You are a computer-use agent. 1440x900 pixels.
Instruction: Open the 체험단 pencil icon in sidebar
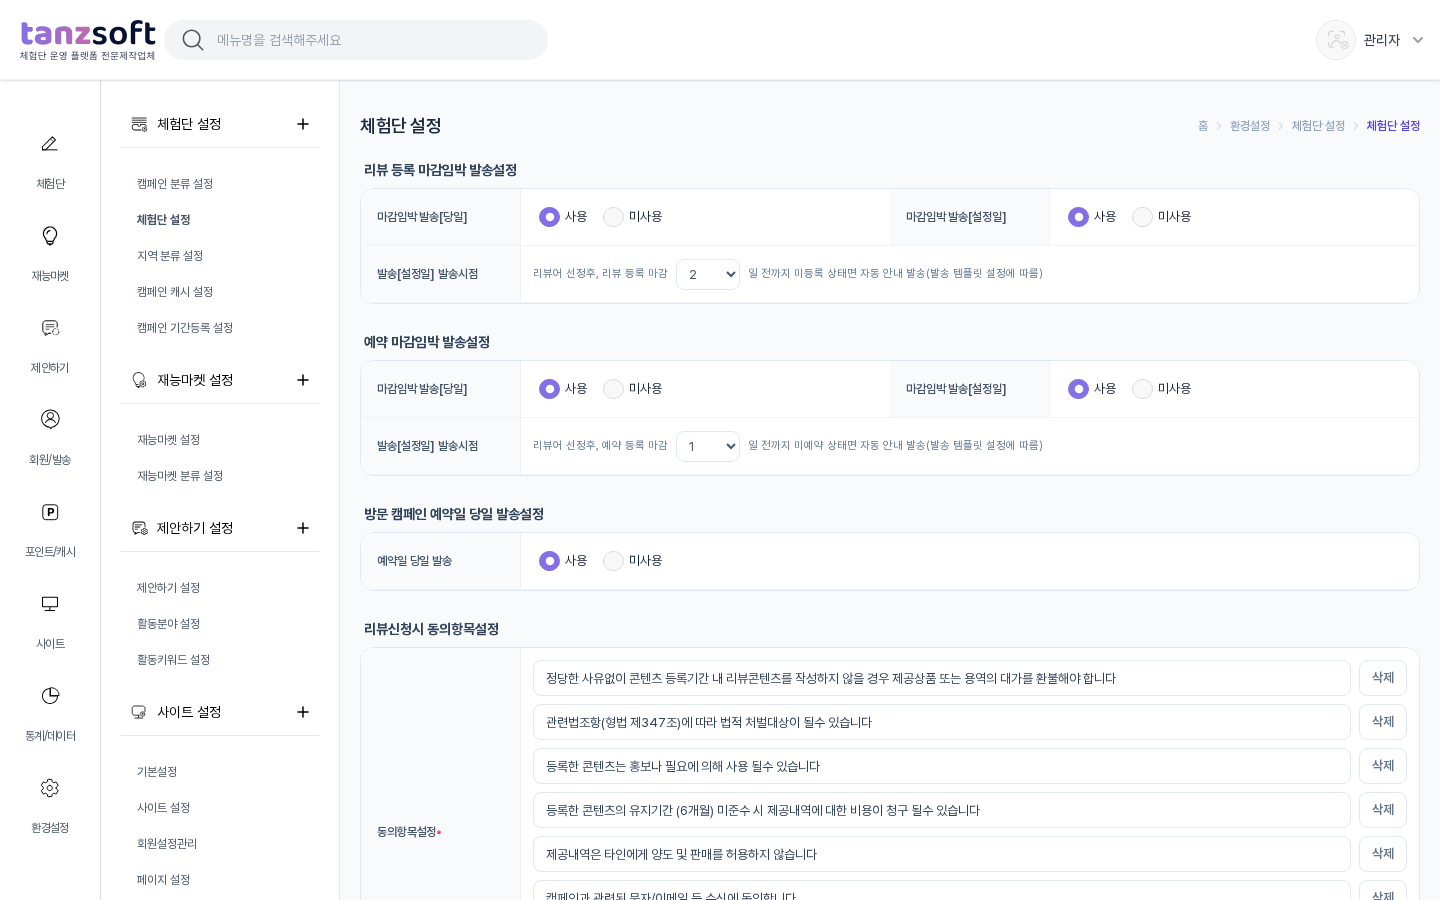[x=49, y=144]
